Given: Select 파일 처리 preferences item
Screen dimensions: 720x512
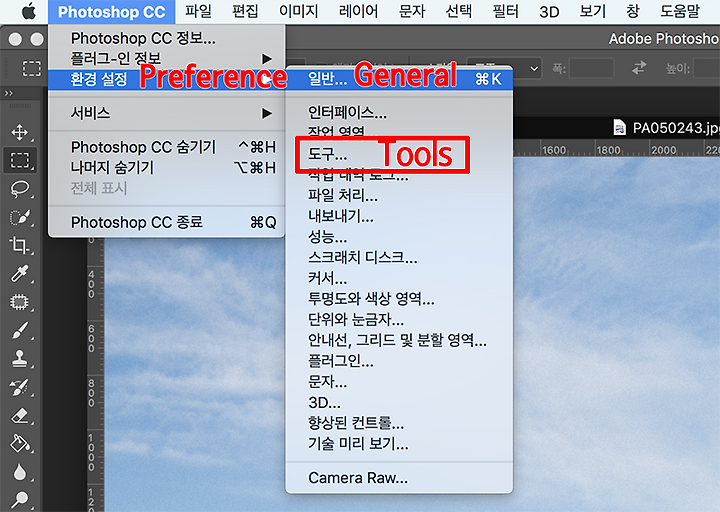Looking at the screenshot, I should pos(399,196).
